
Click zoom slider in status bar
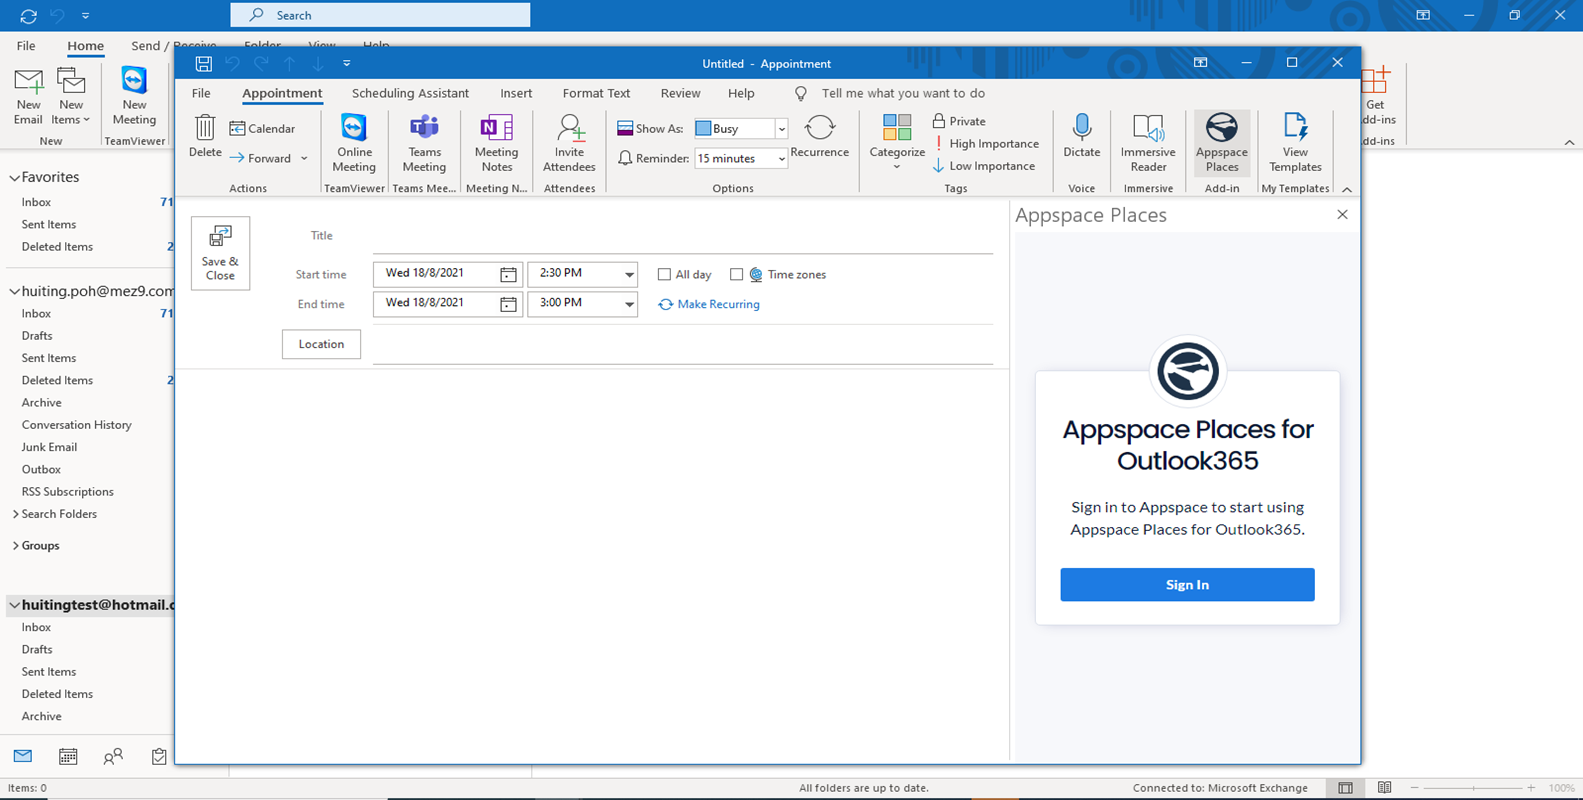pyautogui.click(x=1473, y=788)
